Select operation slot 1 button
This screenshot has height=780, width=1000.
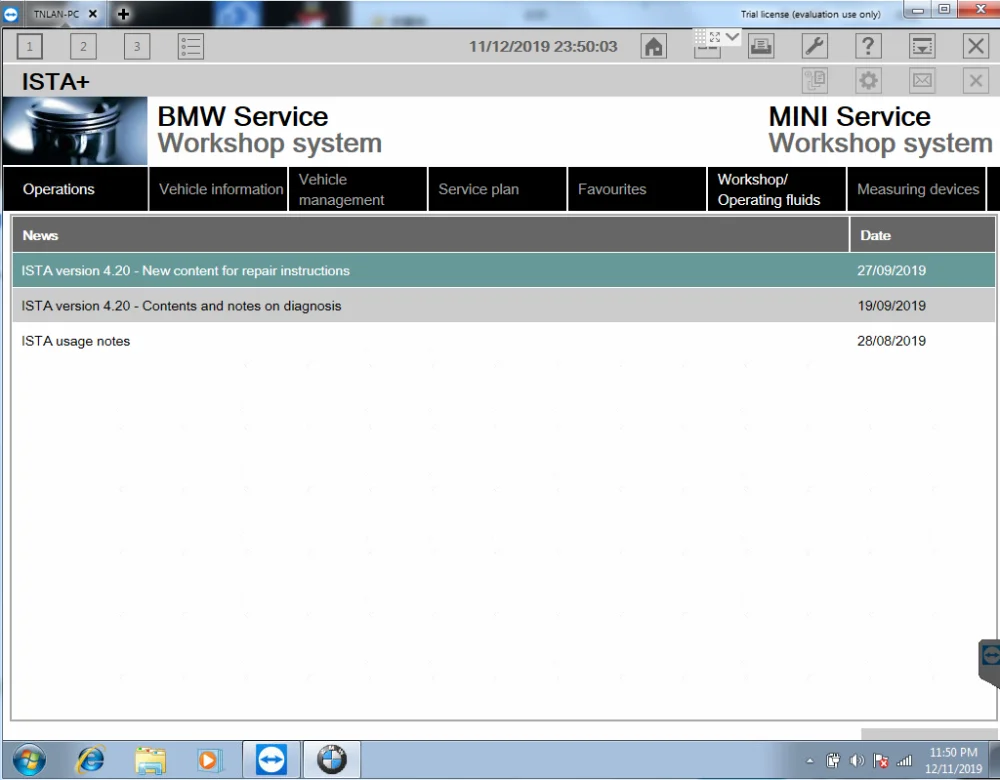pyautogui.click(x=29, y=47)
